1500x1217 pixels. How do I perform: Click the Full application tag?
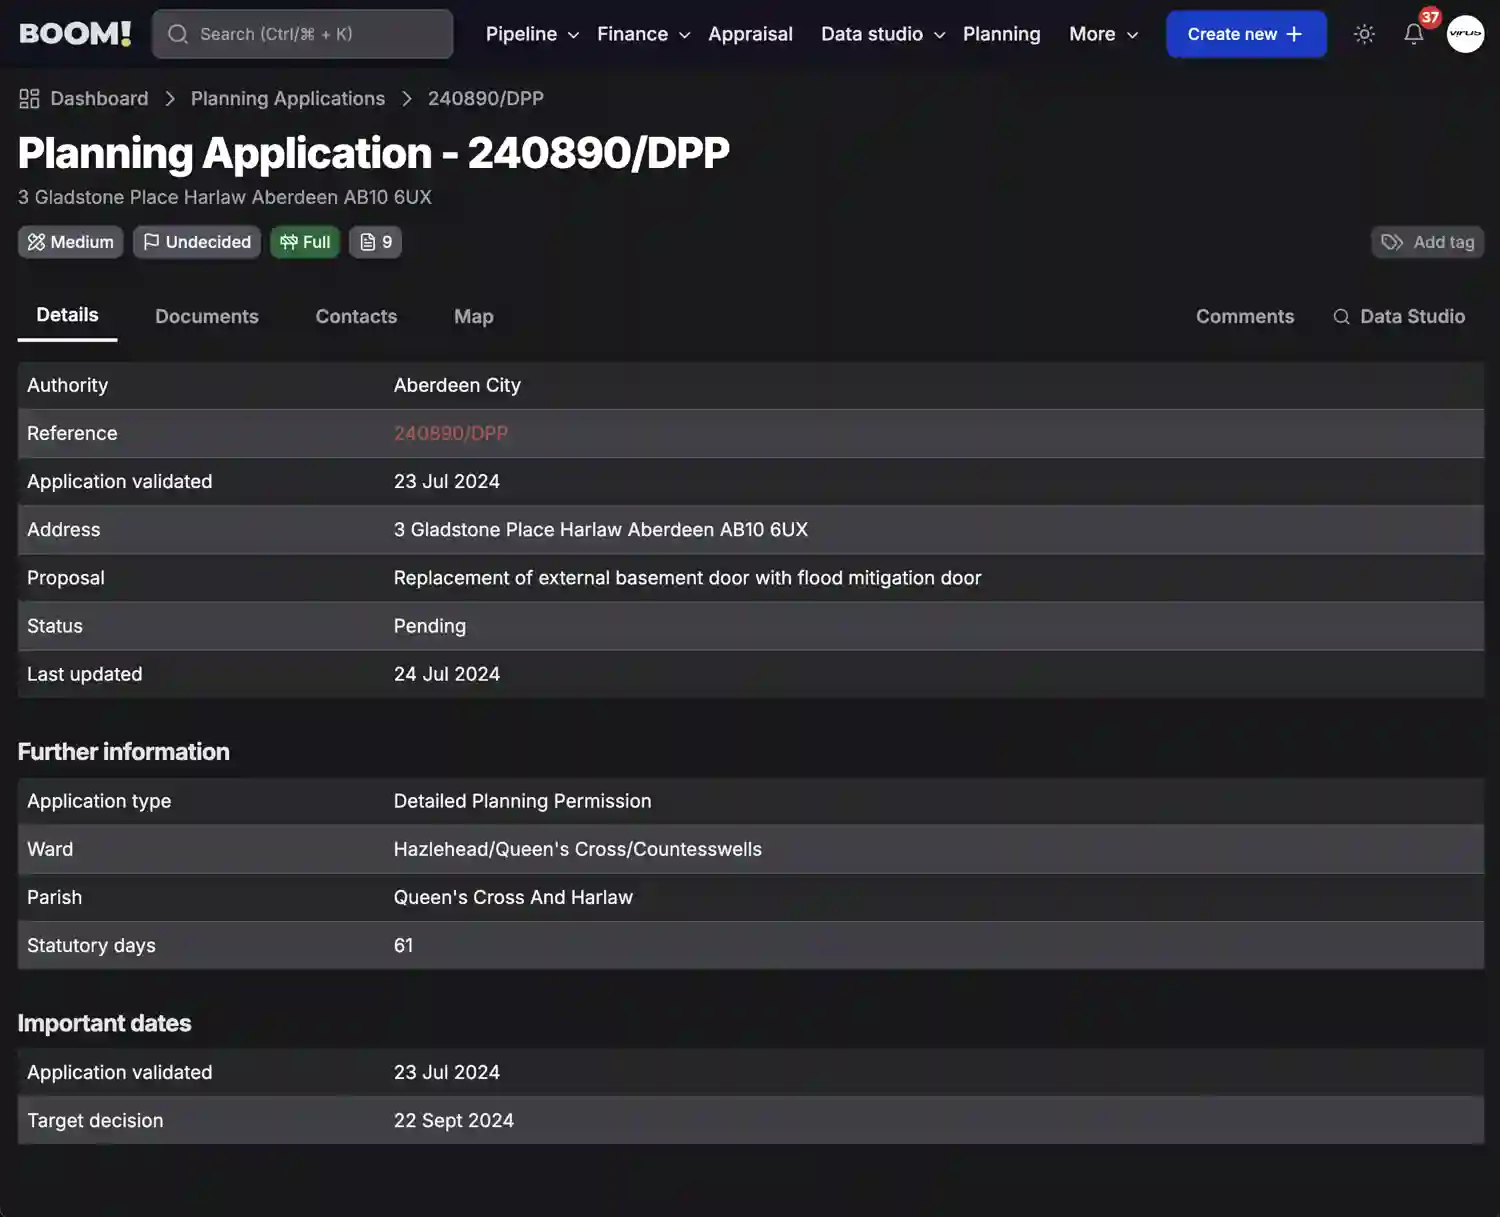[305, 242]
